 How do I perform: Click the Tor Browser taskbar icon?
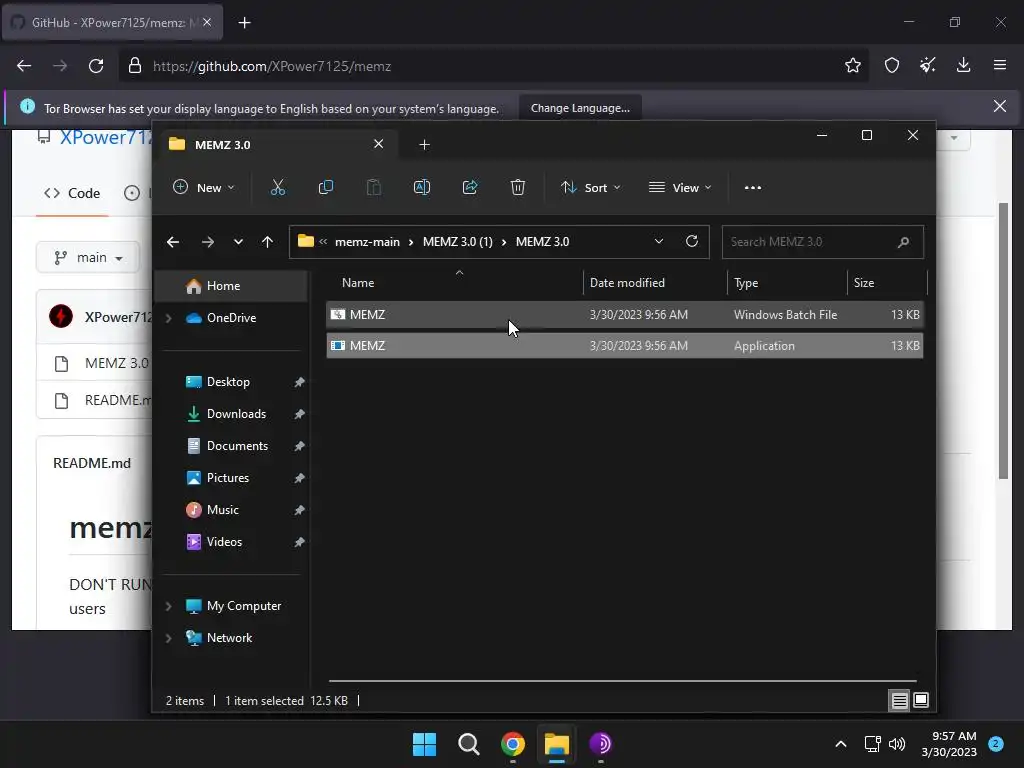(600, 744)
